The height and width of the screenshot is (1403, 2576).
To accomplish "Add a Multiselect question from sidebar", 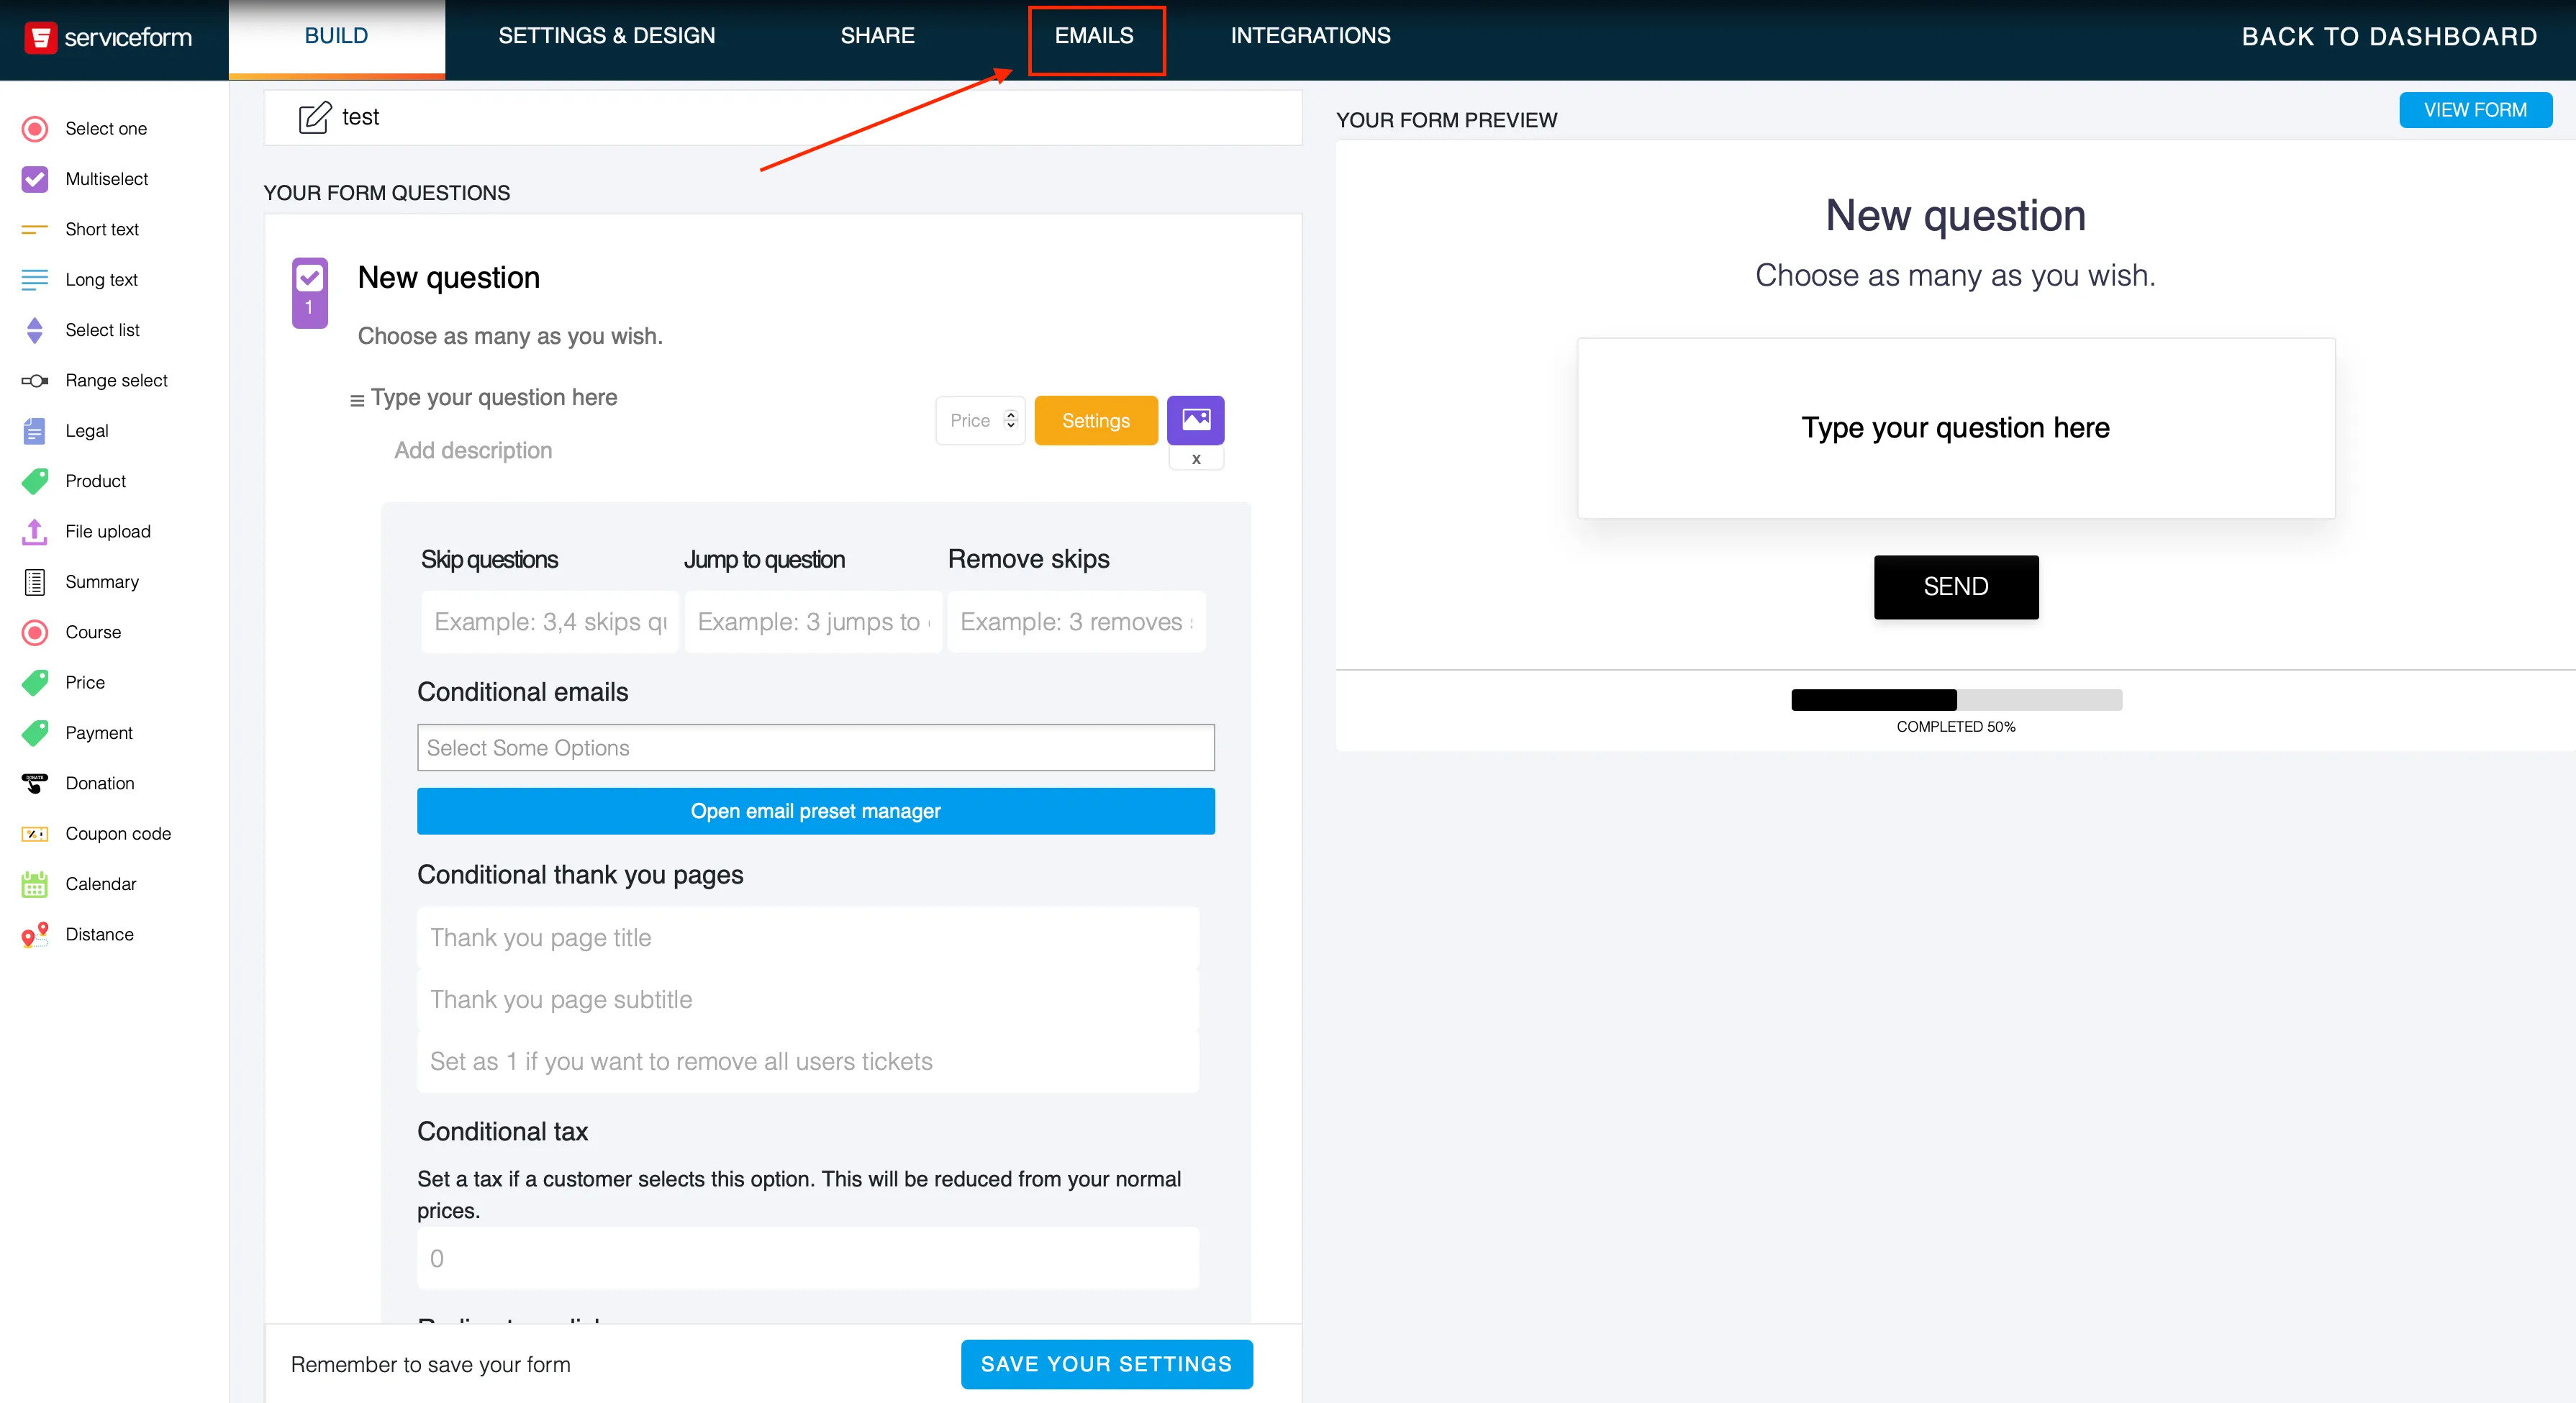I will coord(85,179).
